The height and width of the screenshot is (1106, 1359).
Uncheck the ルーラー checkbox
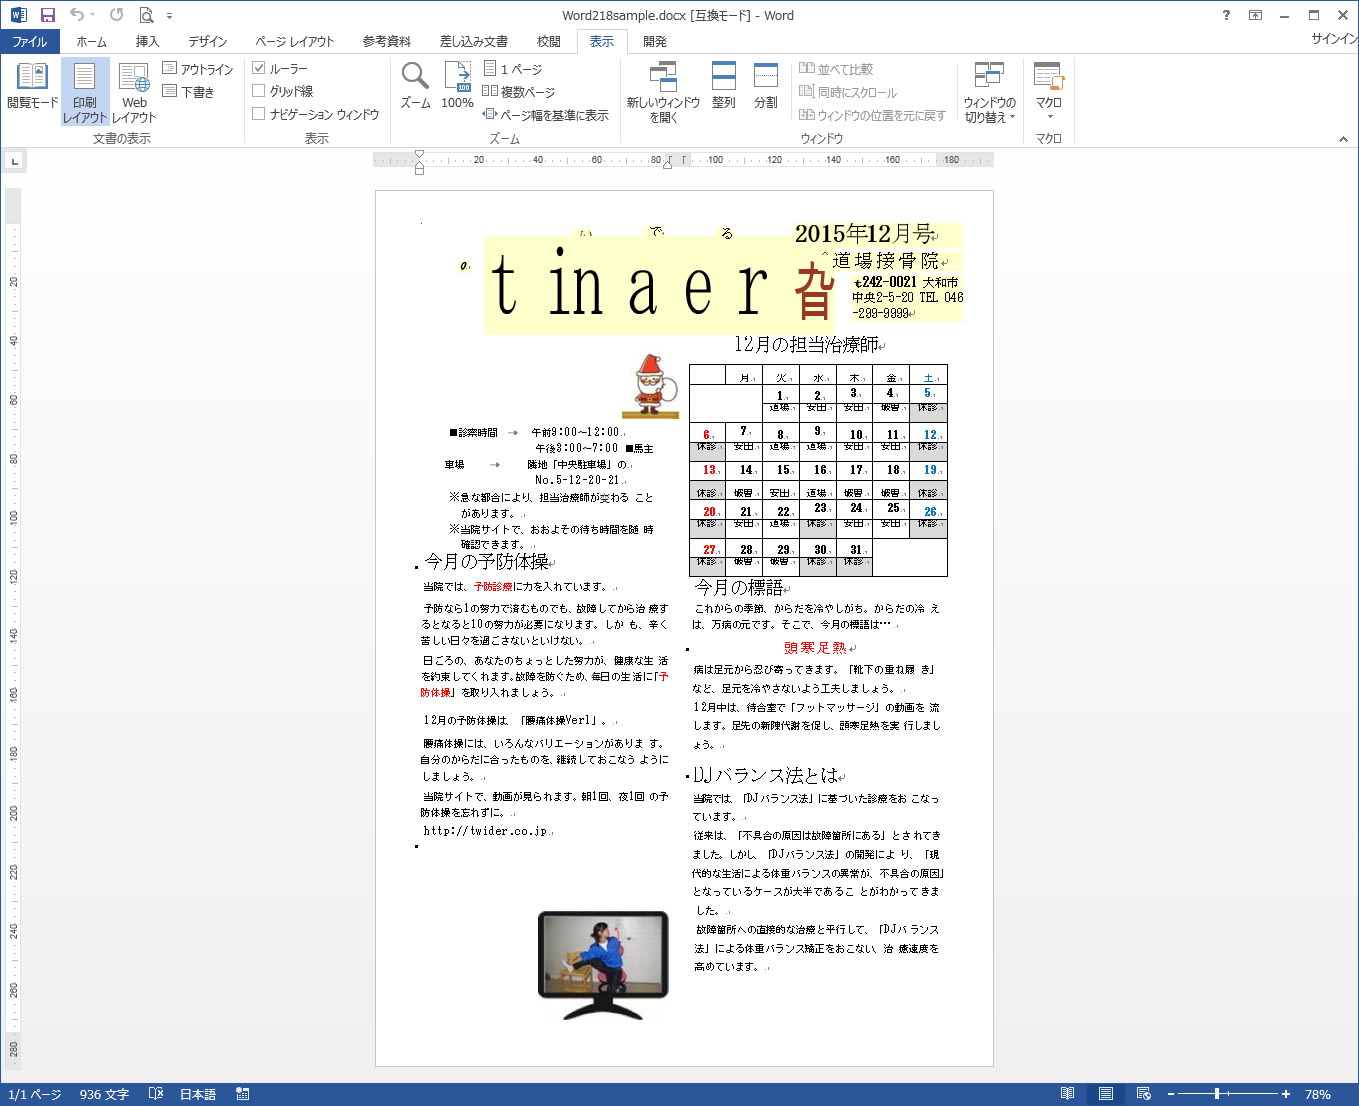259,68
